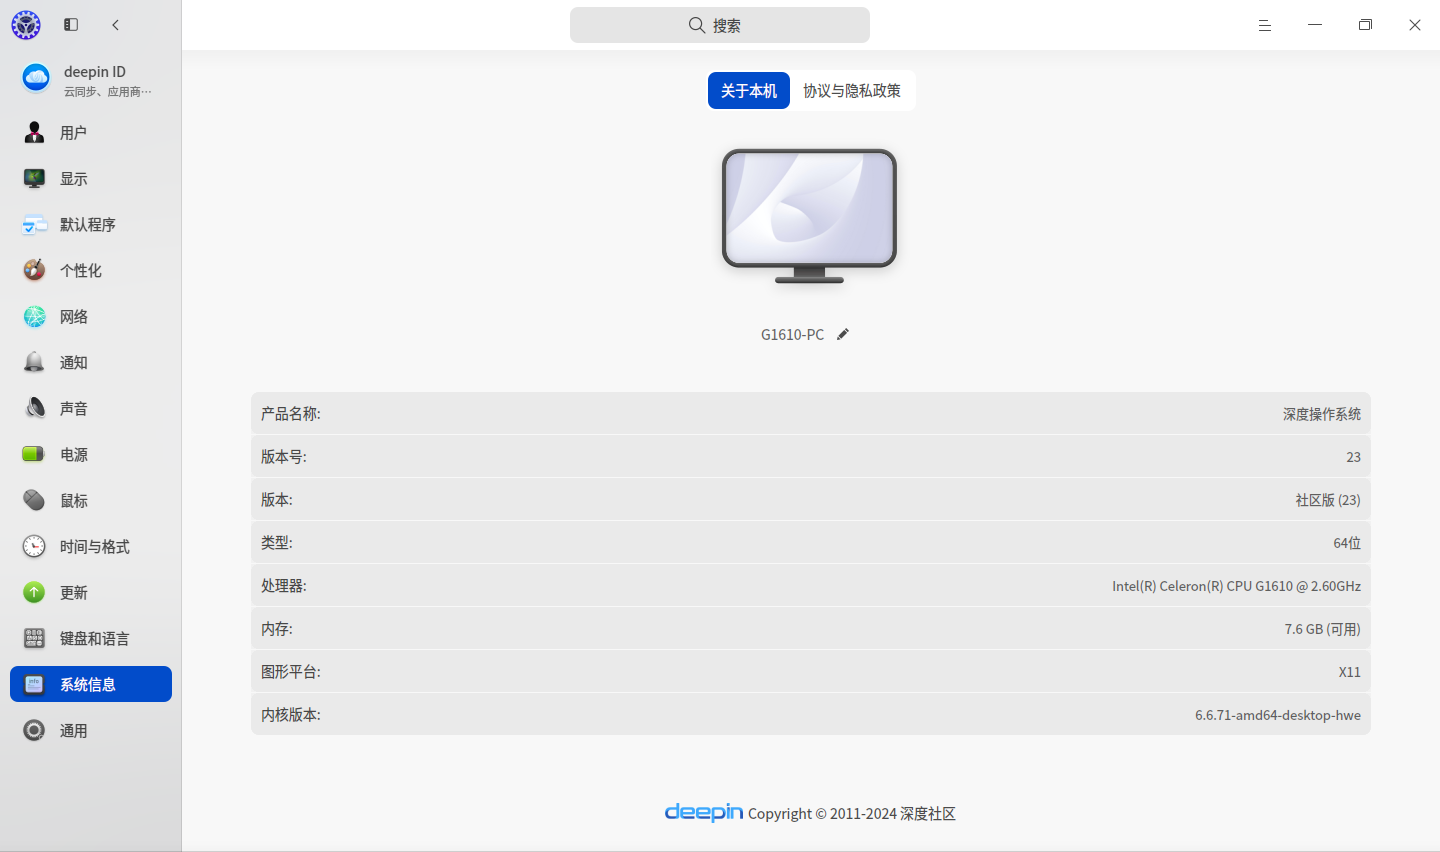
Task: Open 键盘和语言 keyboard icon
Action: tap(34, 638)
